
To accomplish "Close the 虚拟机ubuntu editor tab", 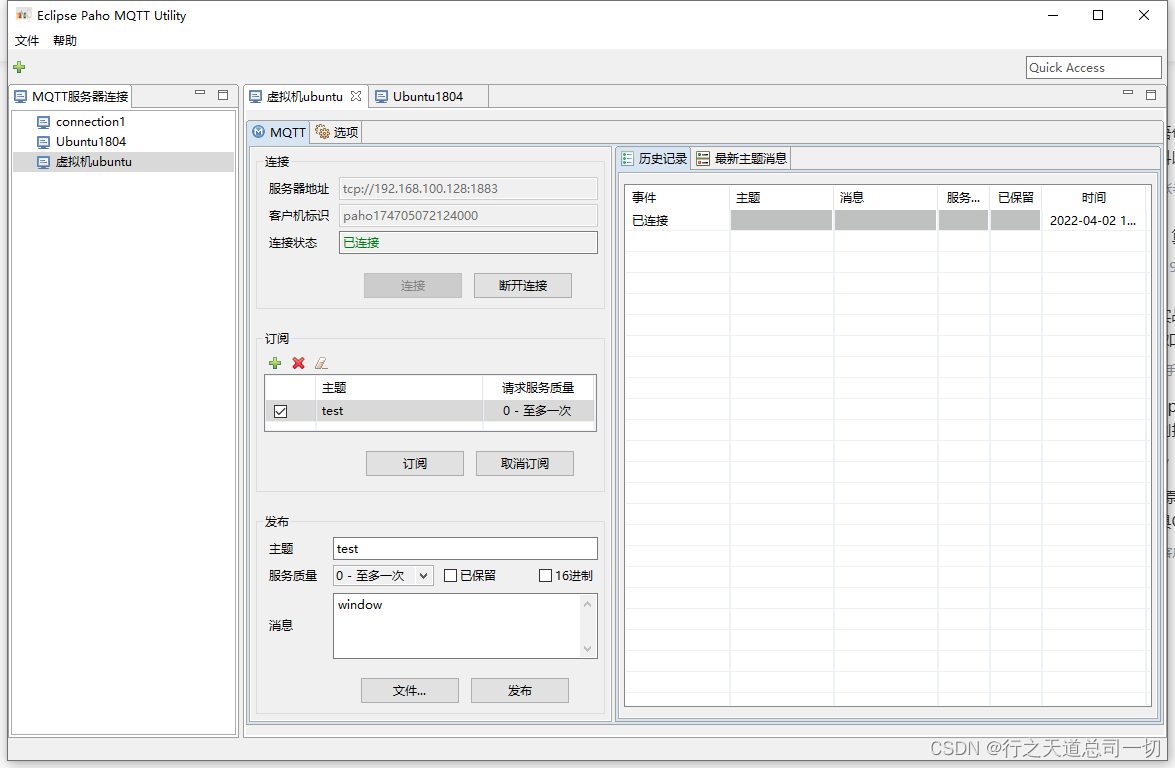I will tap(356, 96).
